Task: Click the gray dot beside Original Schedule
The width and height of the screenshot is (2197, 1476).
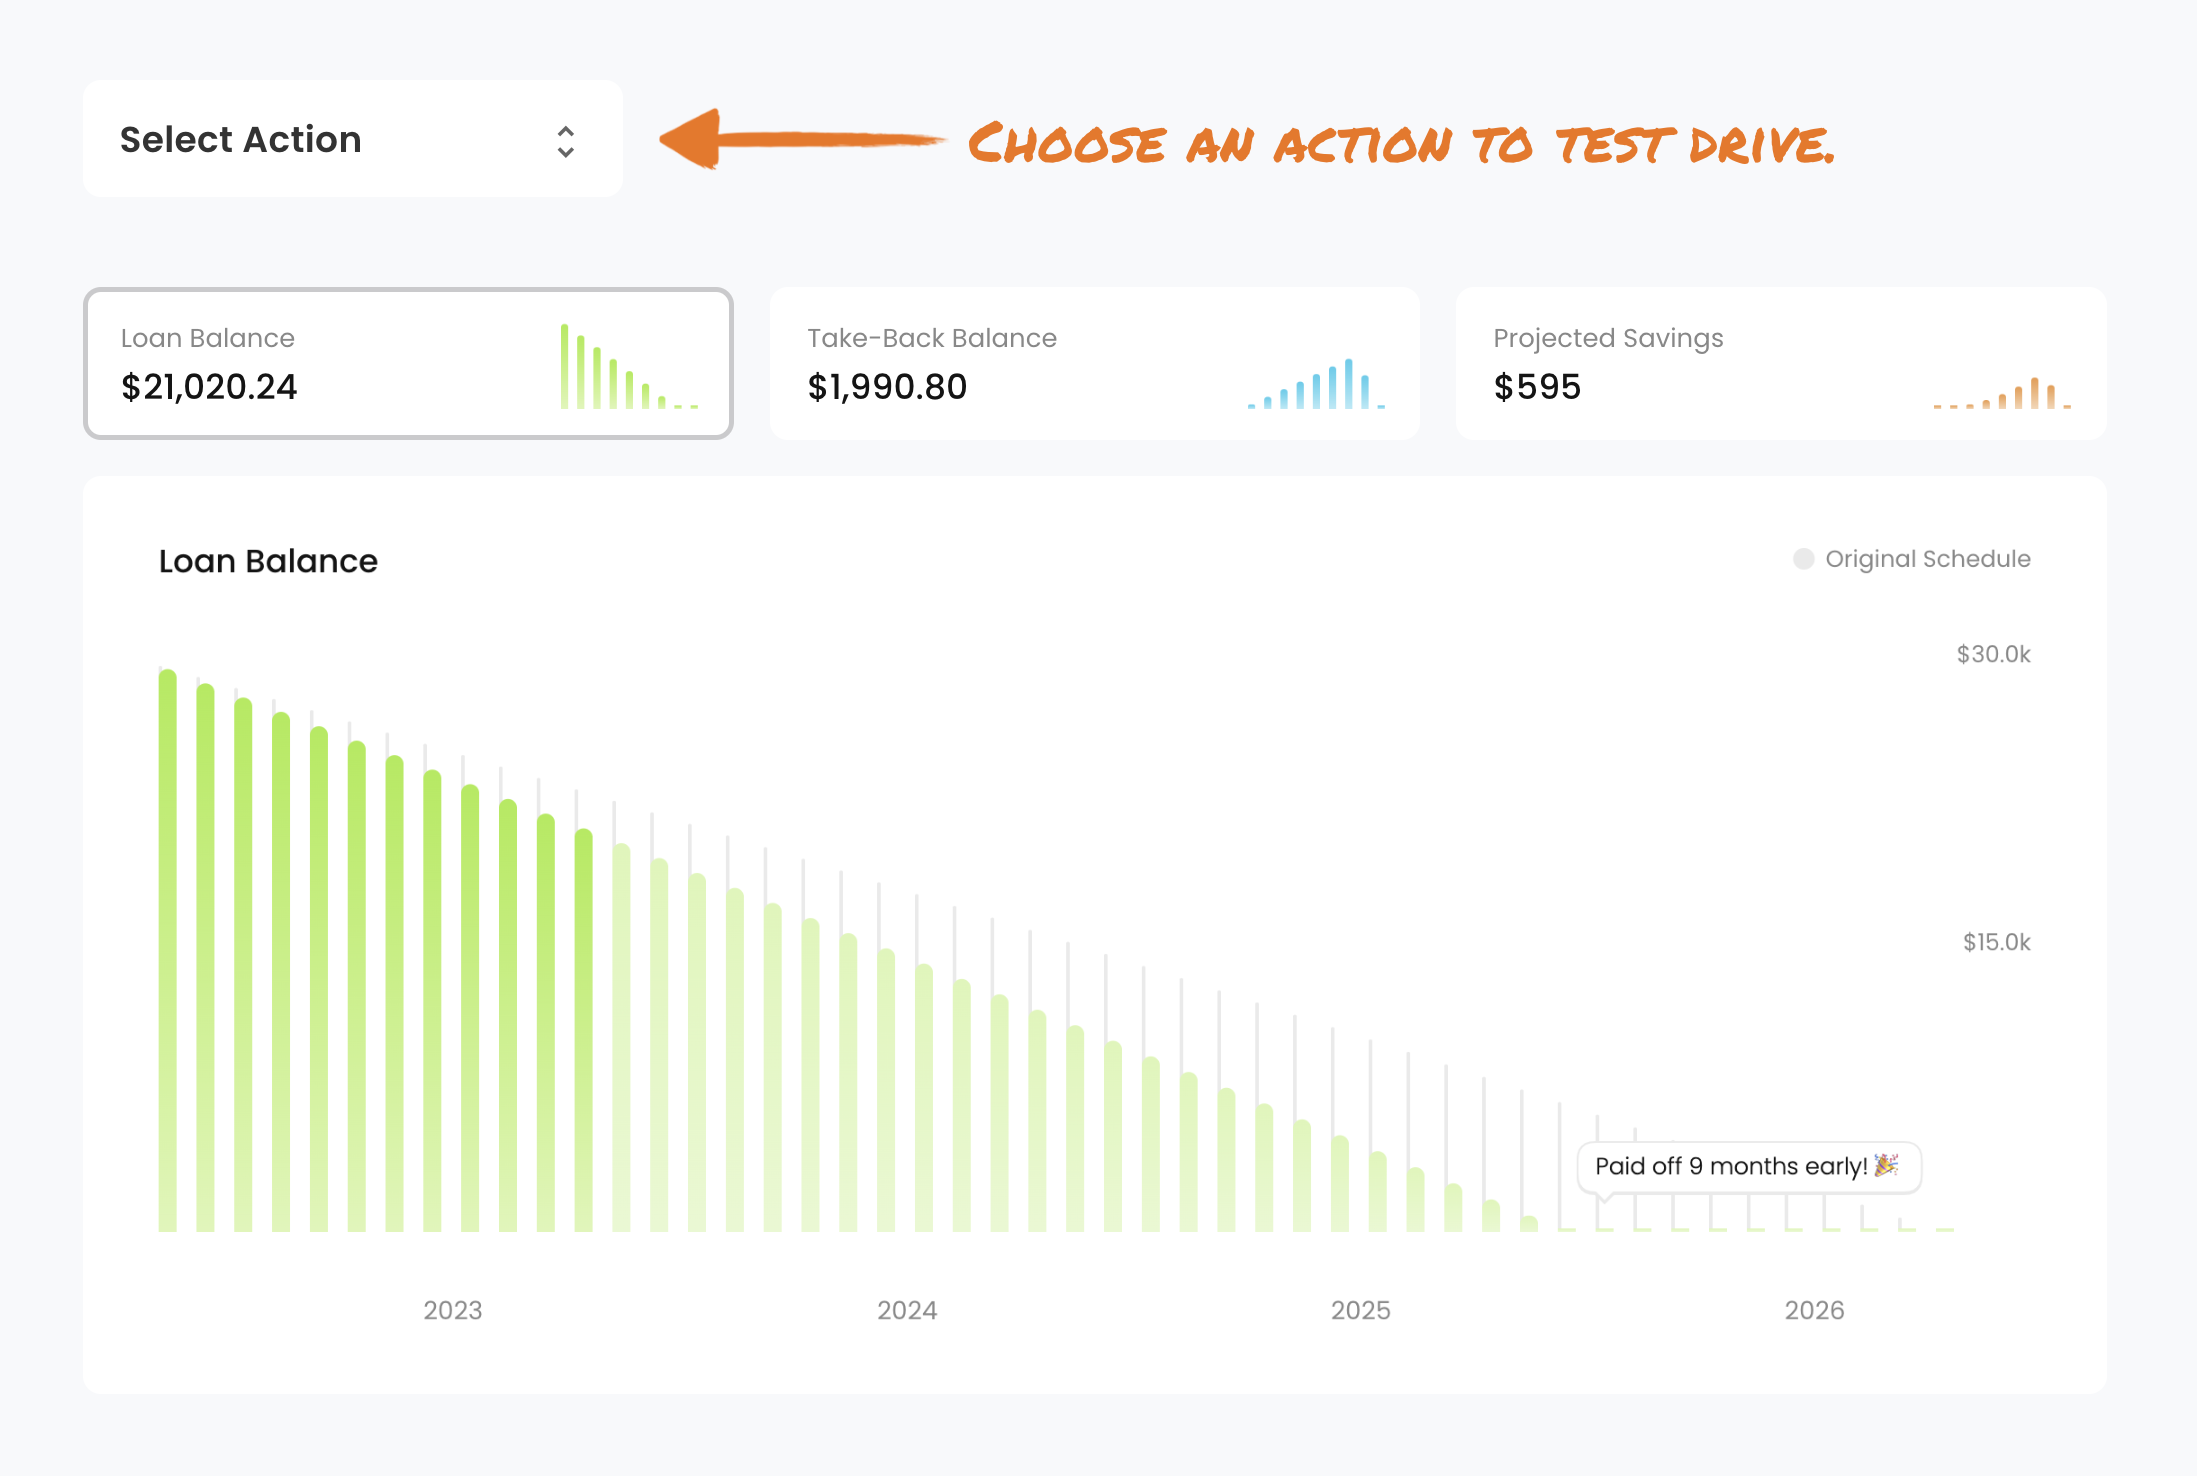Action: (1803, 559)
